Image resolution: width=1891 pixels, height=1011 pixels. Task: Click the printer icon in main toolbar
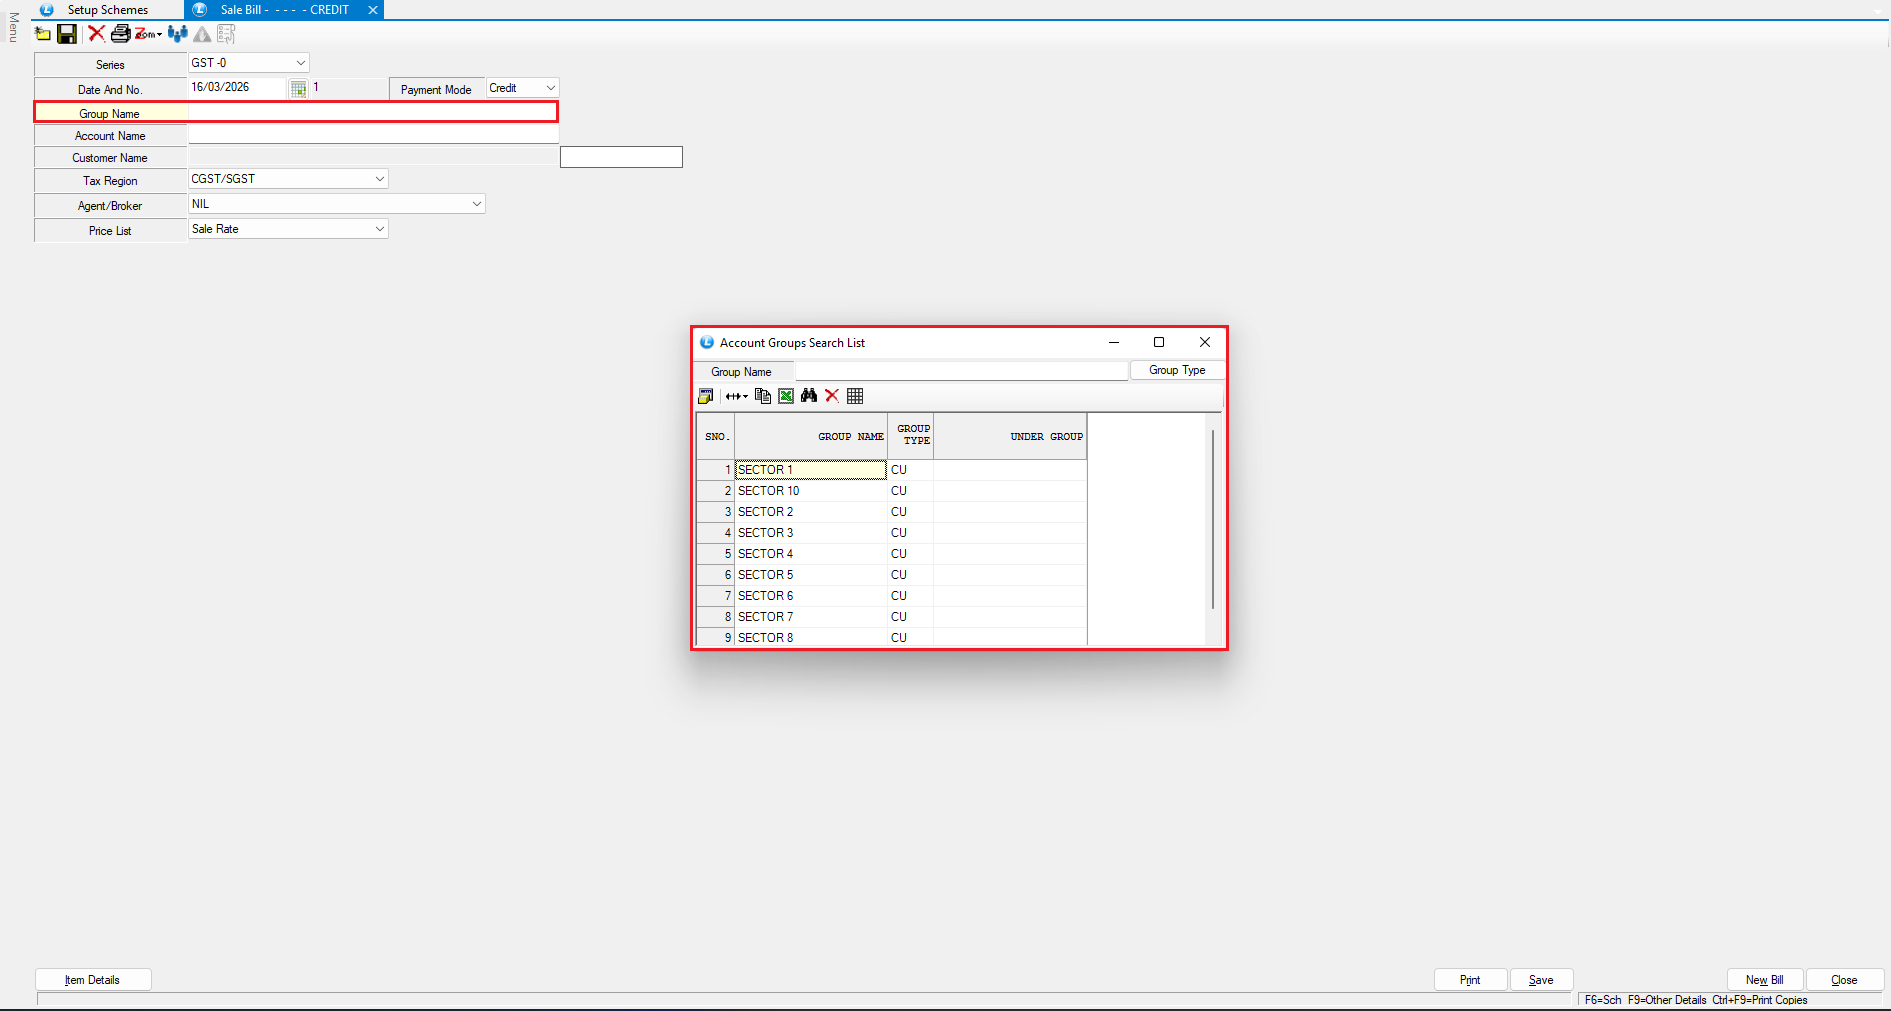coord(120,34)
